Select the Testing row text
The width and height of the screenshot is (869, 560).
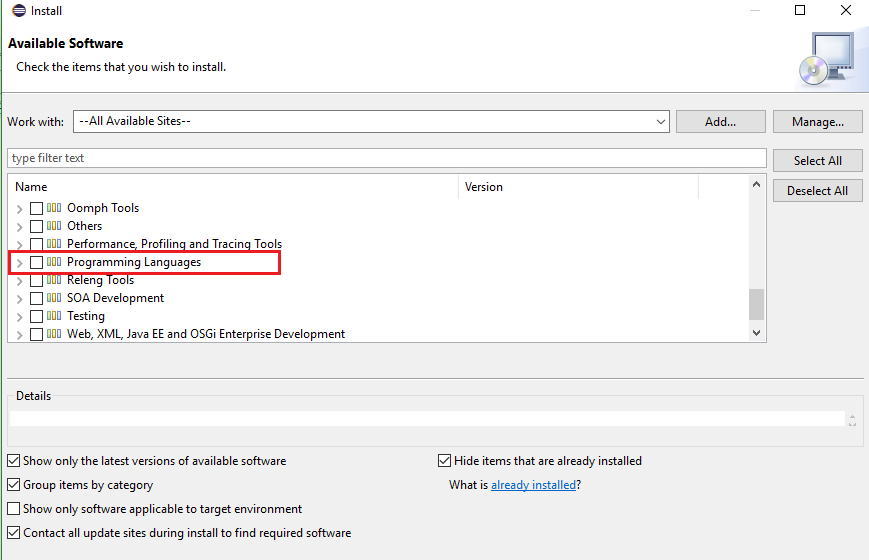86,315
